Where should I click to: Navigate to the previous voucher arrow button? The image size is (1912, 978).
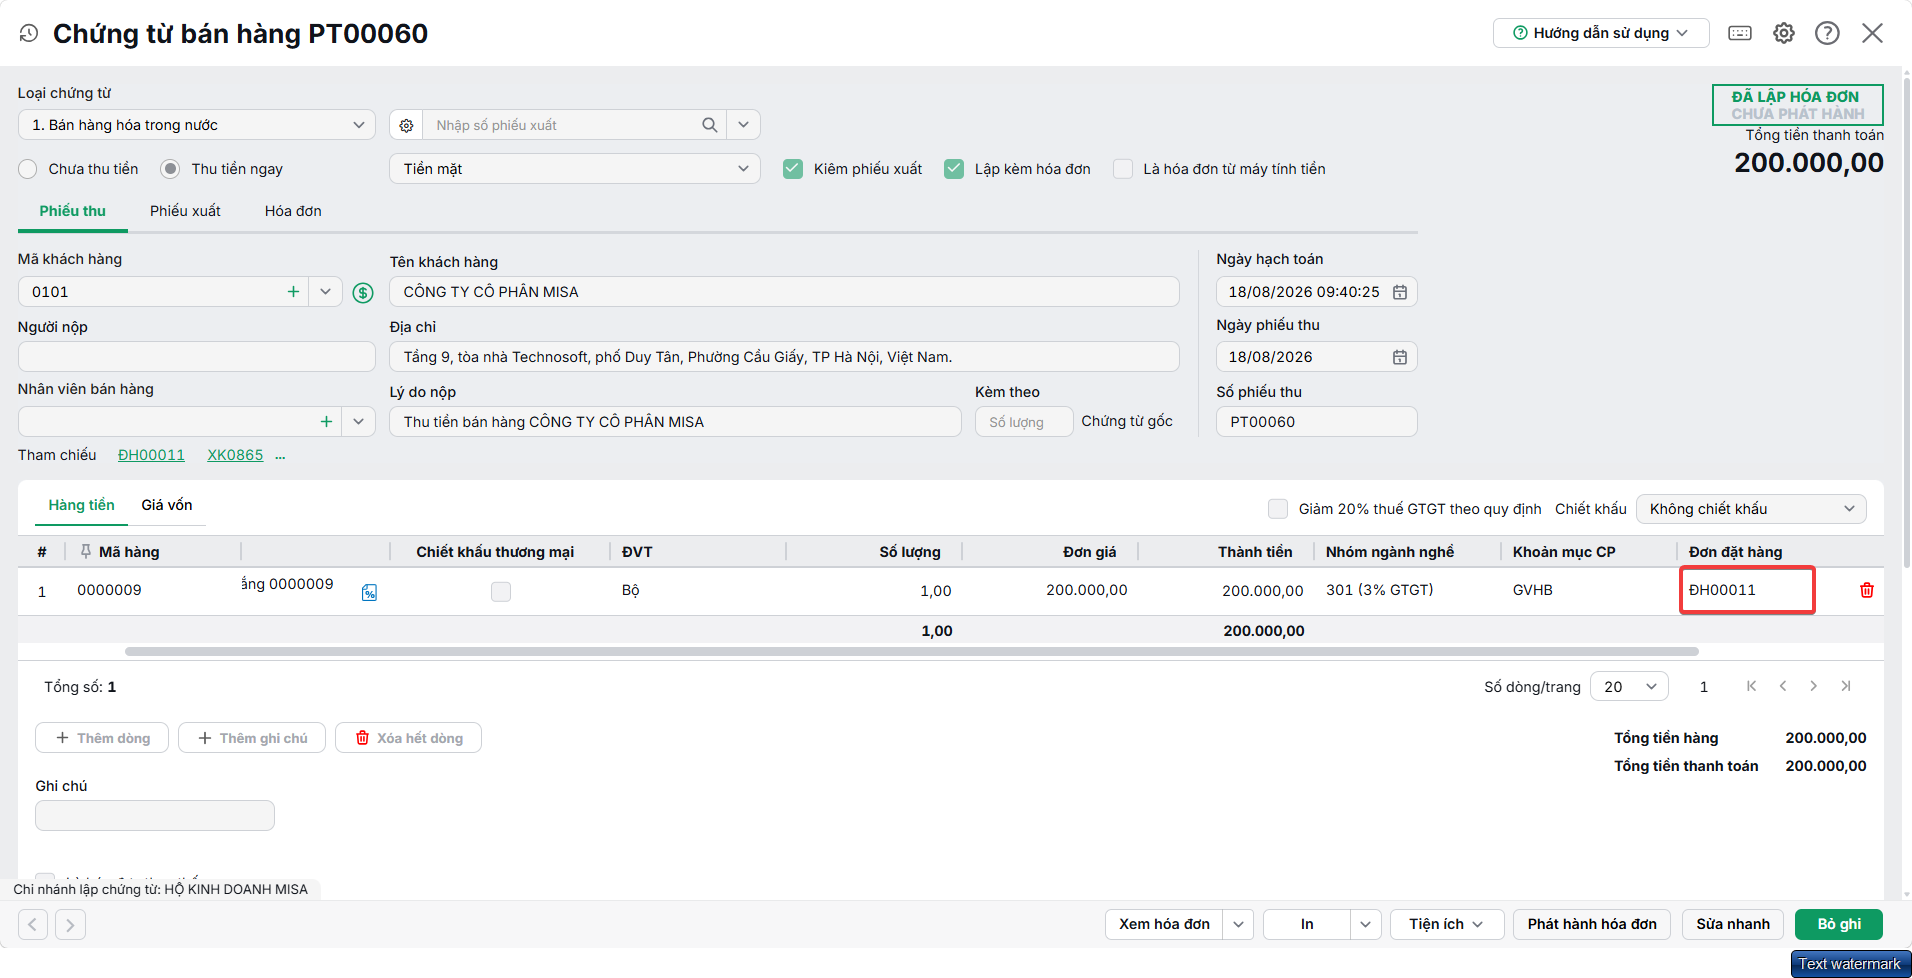33,924
